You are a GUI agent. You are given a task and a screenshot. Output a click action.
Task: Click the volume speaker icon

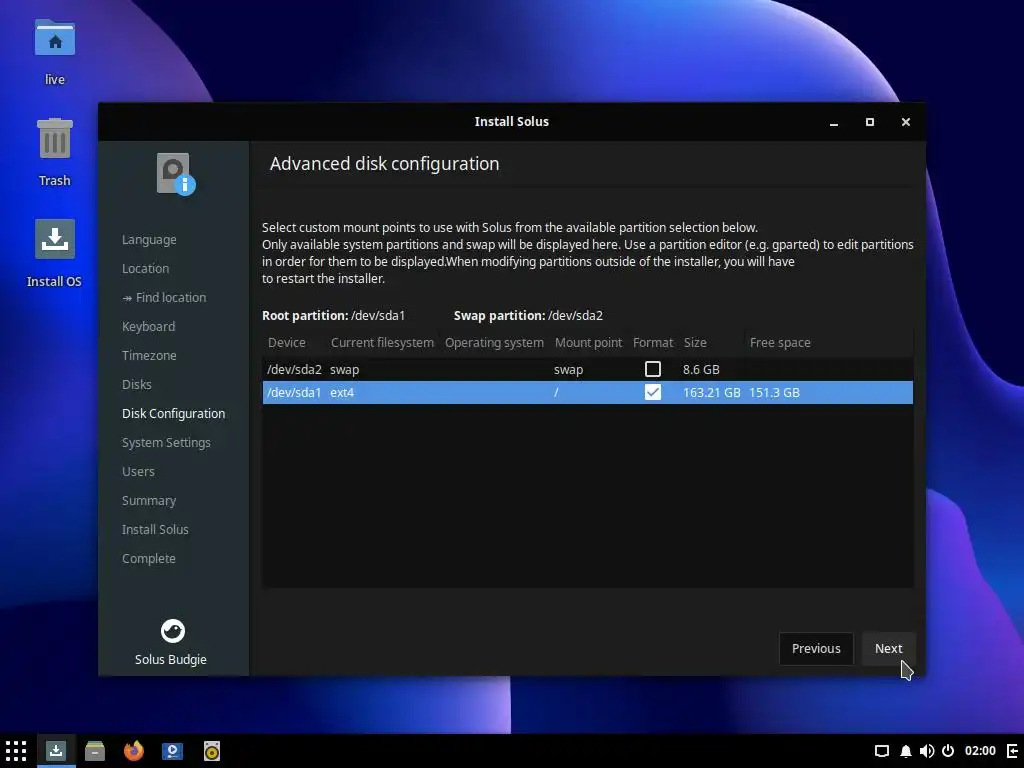(927, 751)
